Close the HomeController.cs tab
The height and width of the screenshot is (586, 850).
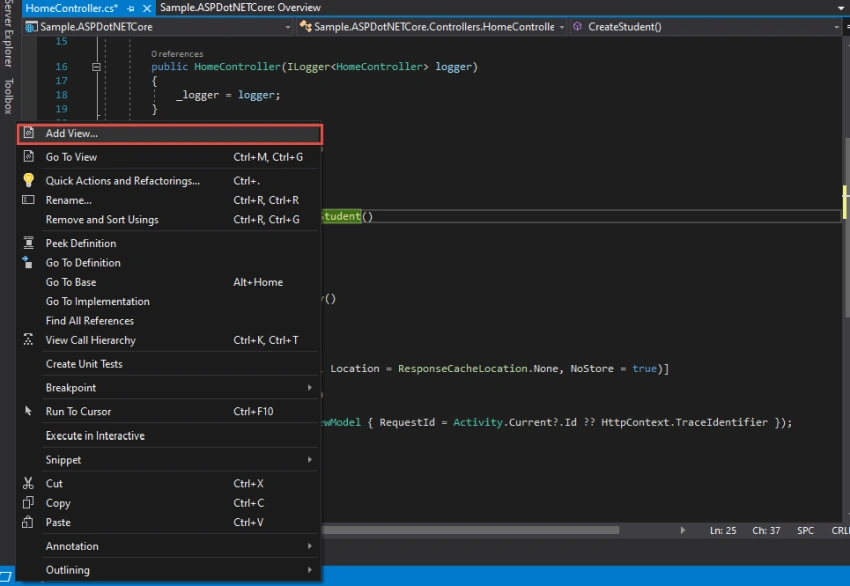147,8
